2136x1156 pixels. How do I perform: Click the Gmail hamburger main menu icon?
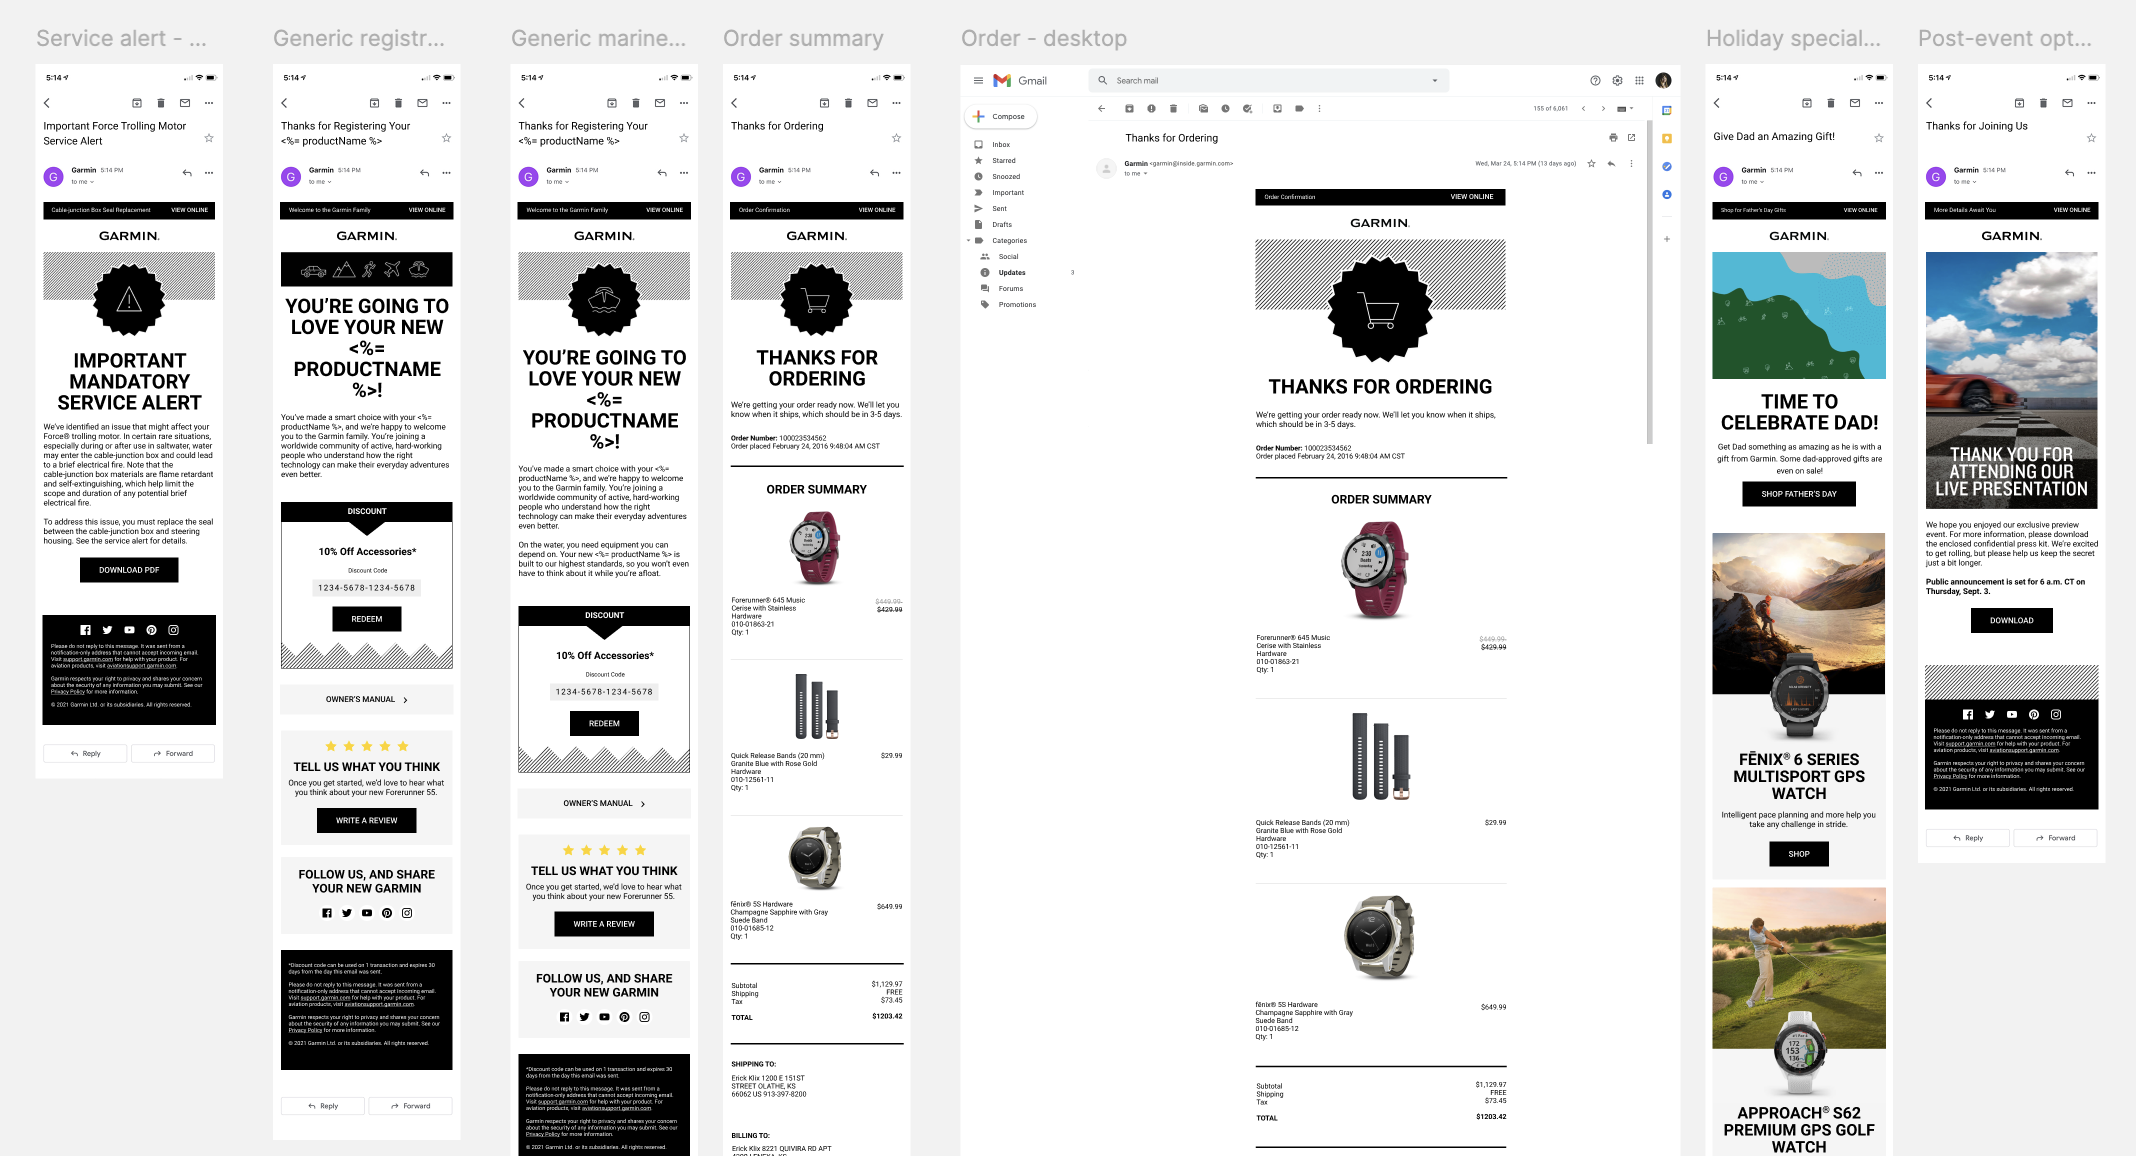coord(978,81)
